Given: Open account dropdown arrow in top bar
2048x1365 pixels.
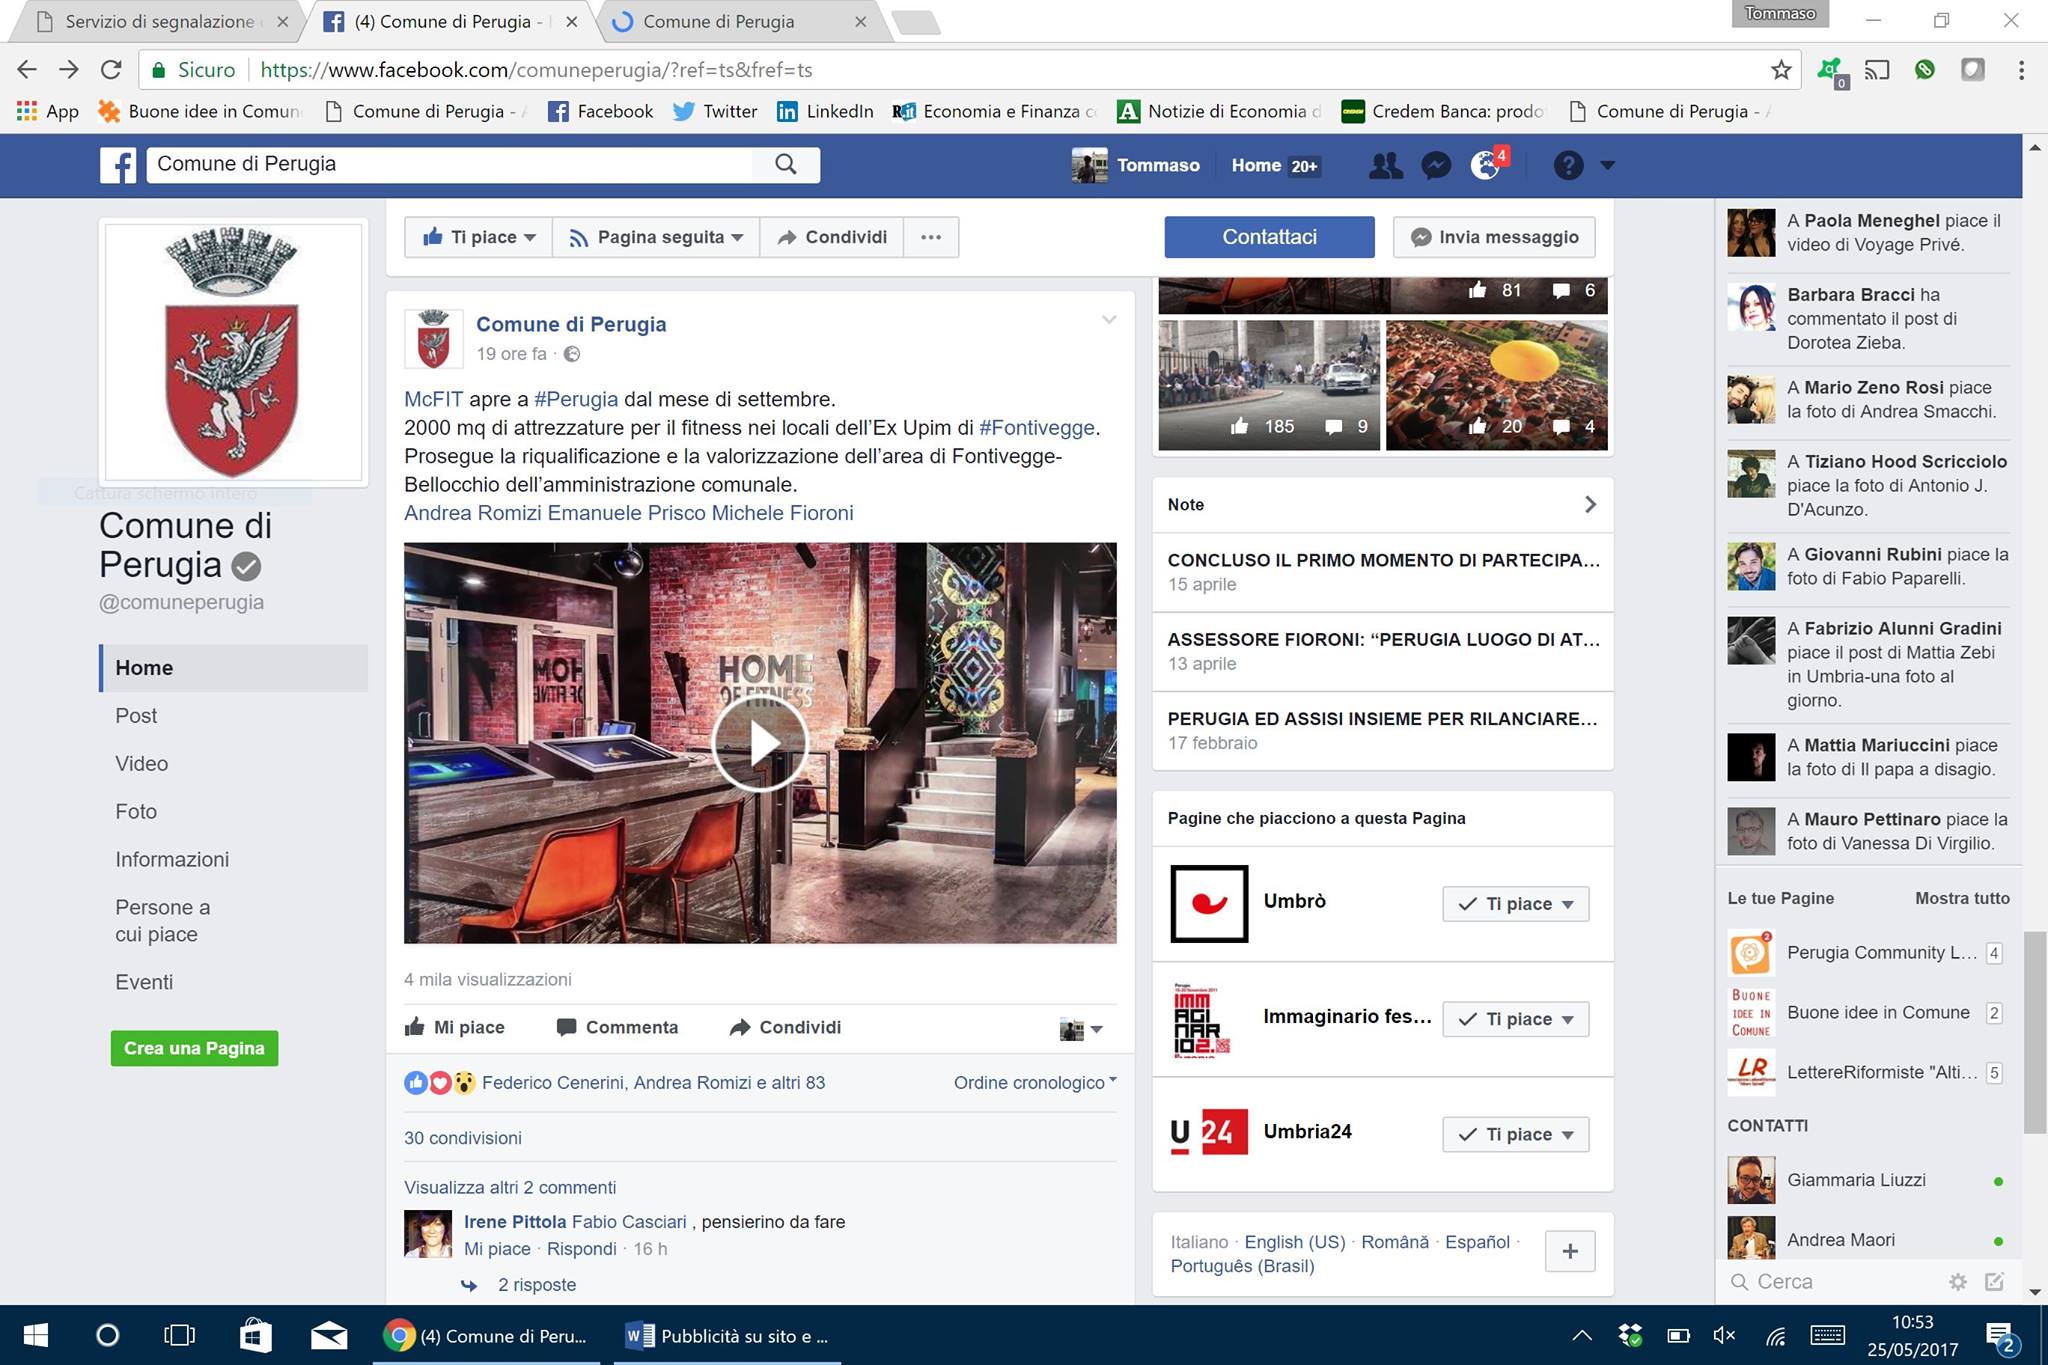Looking at the screenshot, I should coord(1607,165).
